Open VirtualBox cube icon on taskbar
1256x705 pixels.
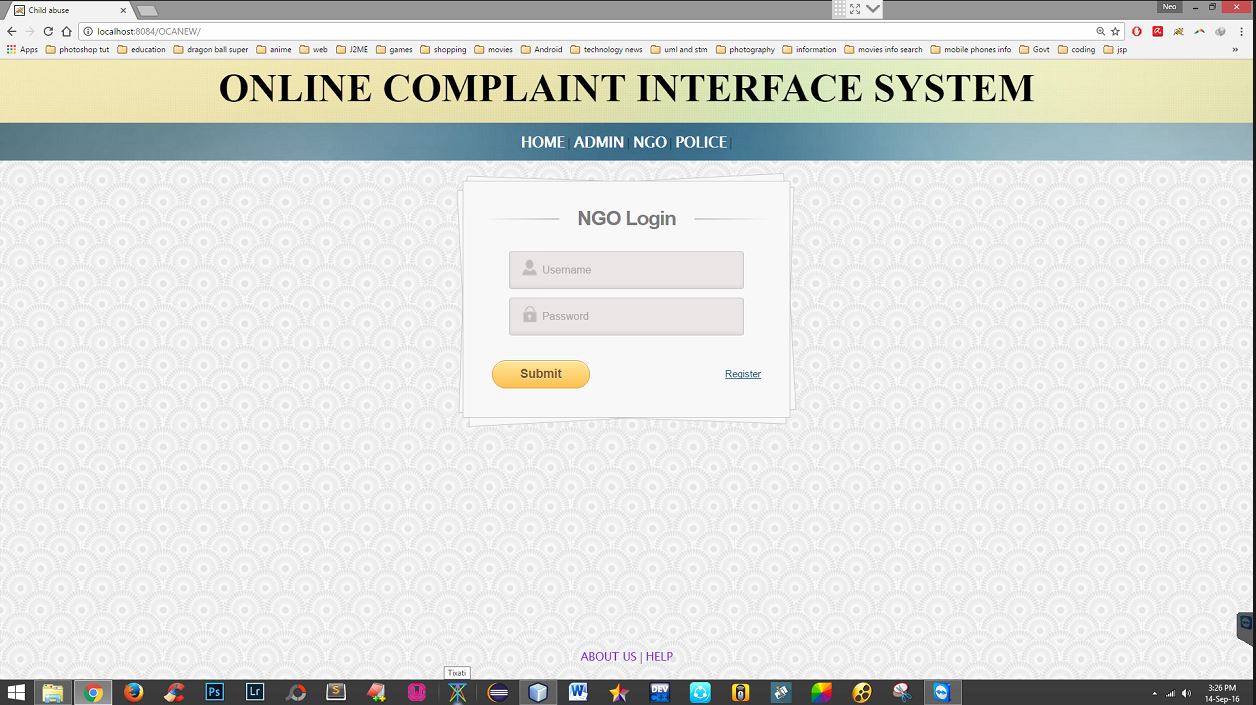pos(538,692)
